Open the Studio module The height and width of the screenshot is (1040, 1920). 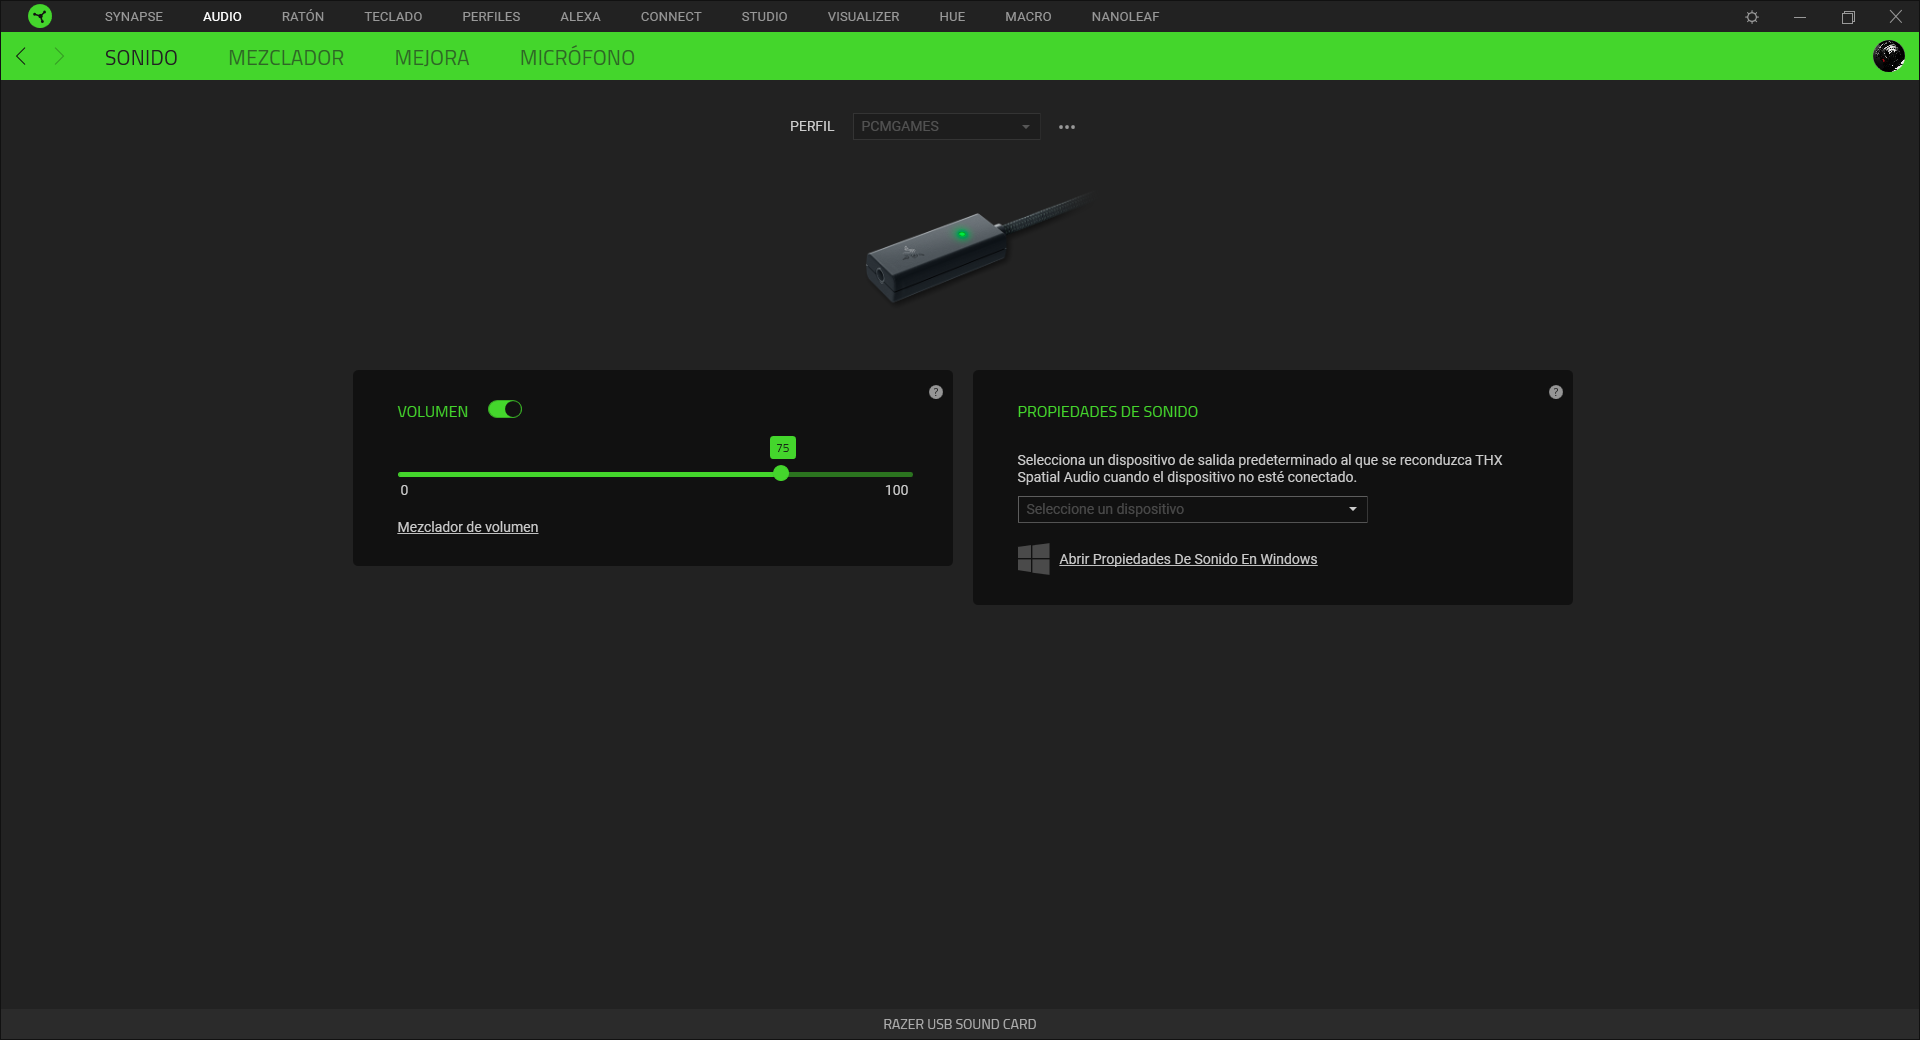[x=764, y=17]
